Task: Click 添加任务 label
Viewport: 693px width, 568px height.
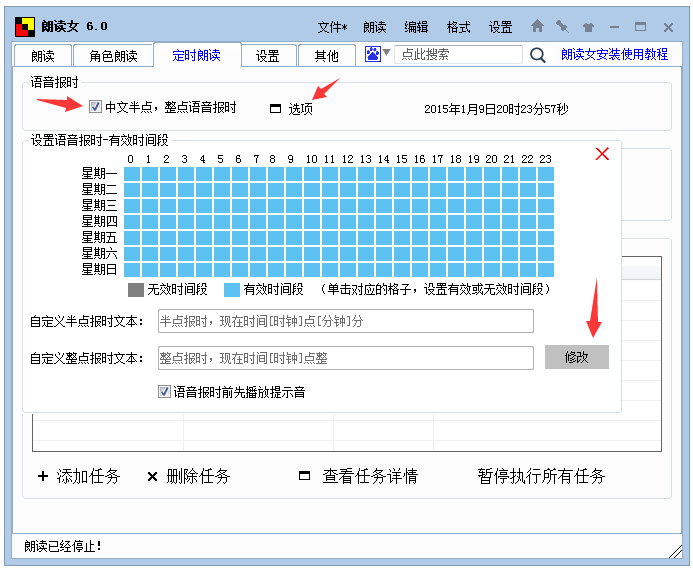Action: 88,476
